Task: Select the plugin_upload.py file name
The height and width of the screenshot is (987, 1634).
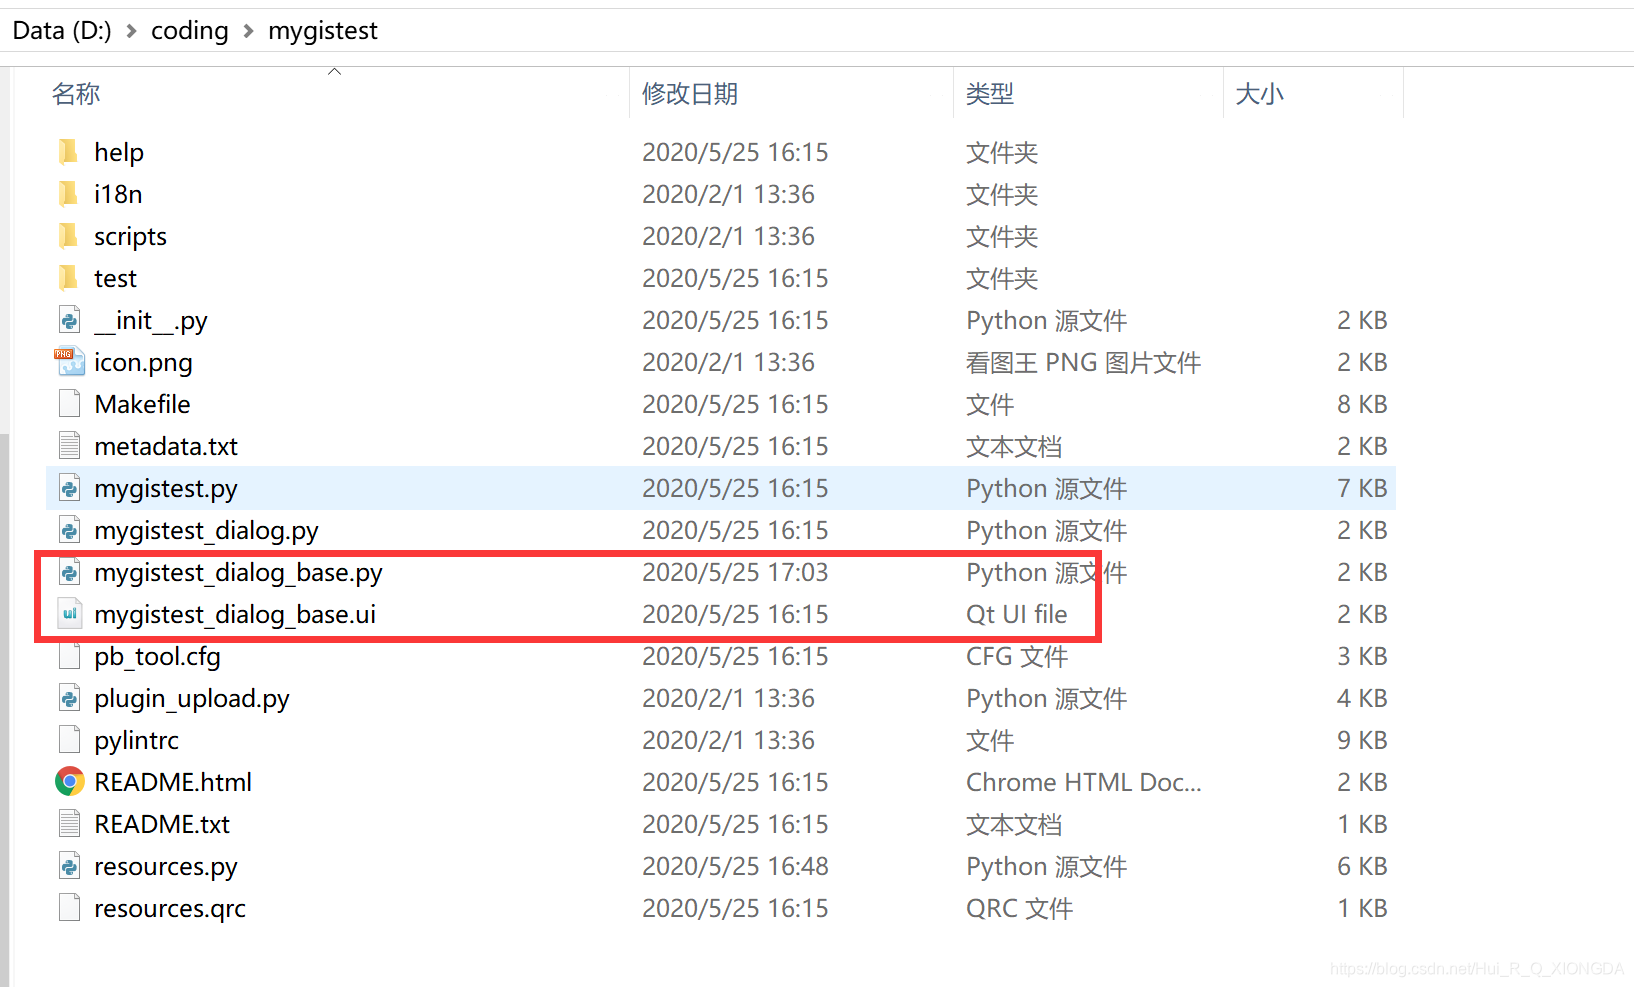Action: pos(192,698)
